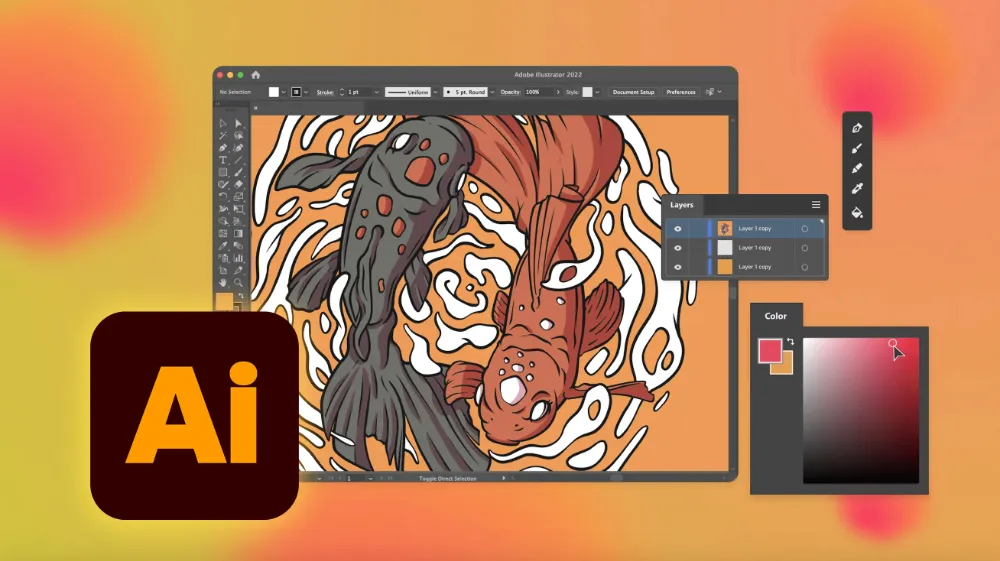The height and width of the screenshot is (561, 1000).
Task: Click inside the Color panel spectrum field
Action: [860, 411]
